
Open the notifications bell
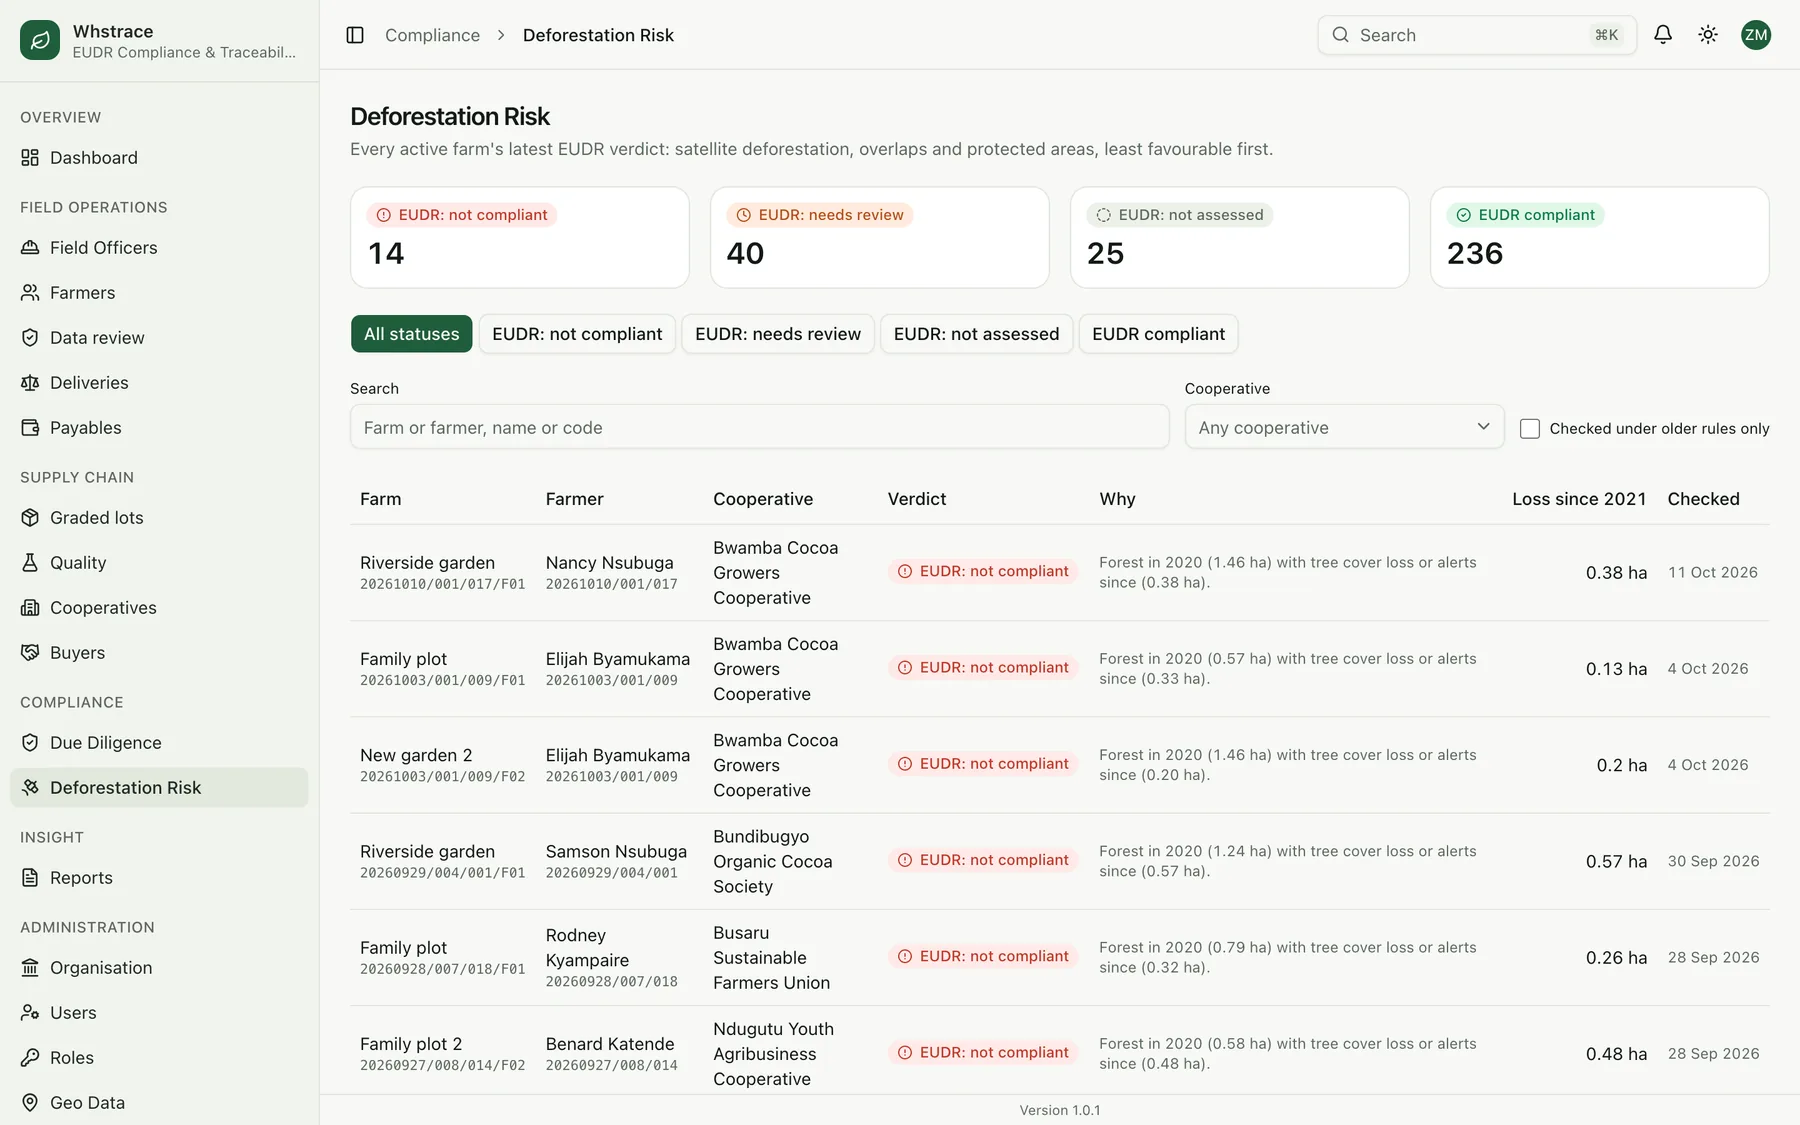[x=1663, y=35]
